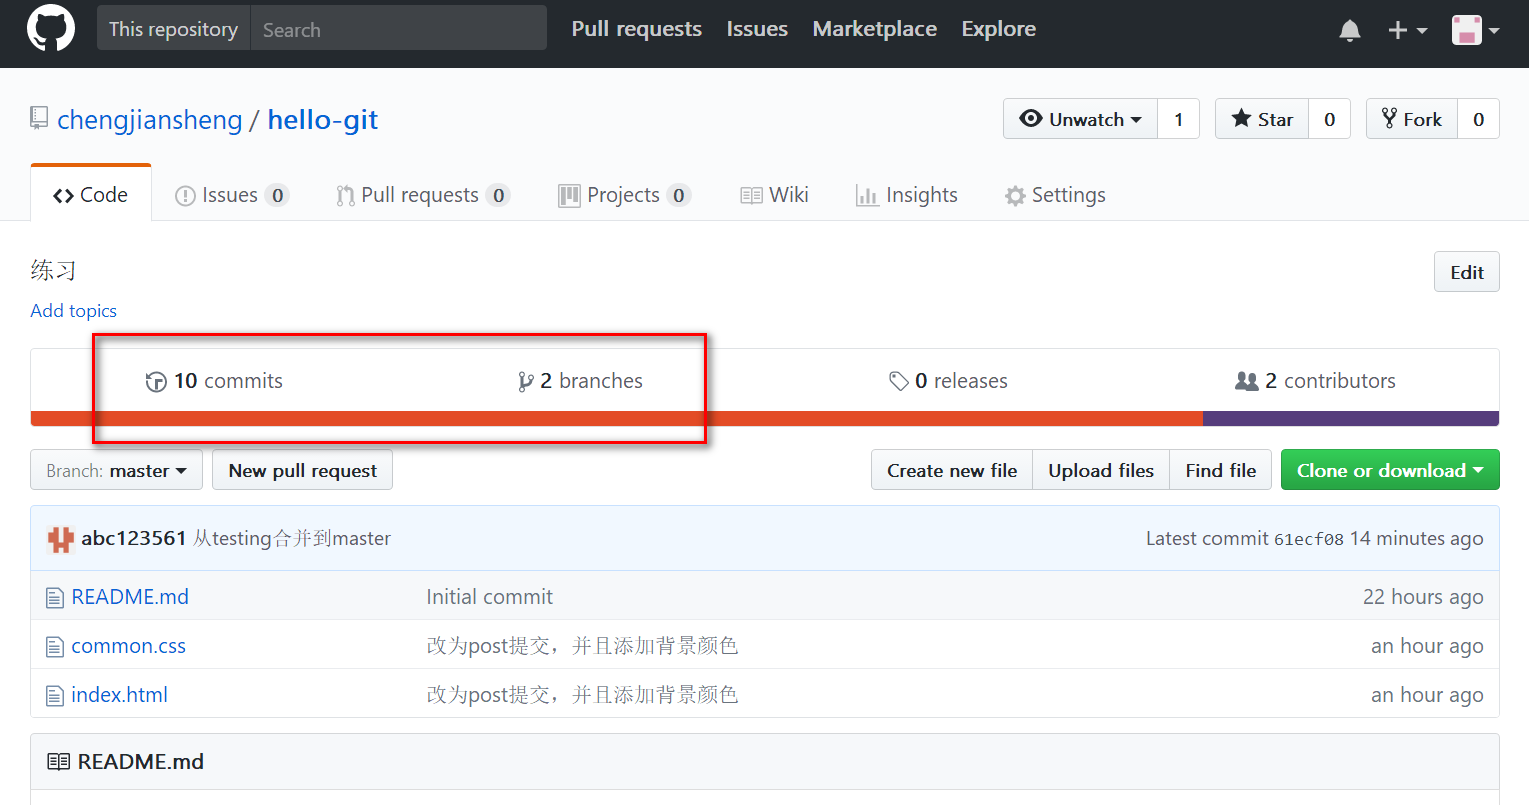Star this repository
The height and width of the screenshot is (805, 1529).
pos(1262,119)
